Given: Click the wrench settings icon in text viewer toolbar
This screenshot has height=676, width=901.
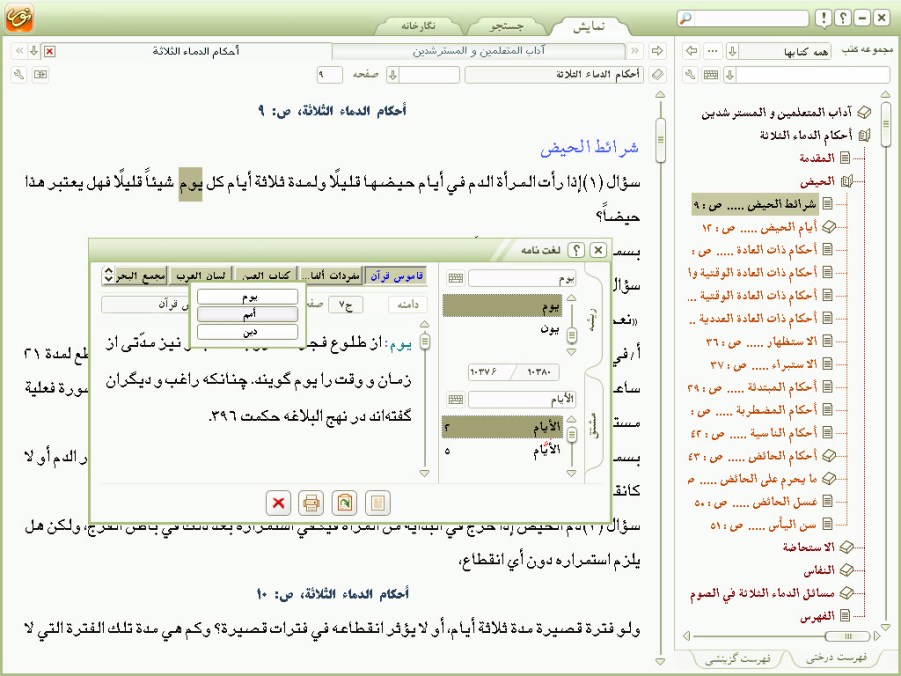Looking at the screenshot, I should click(19, 75).
